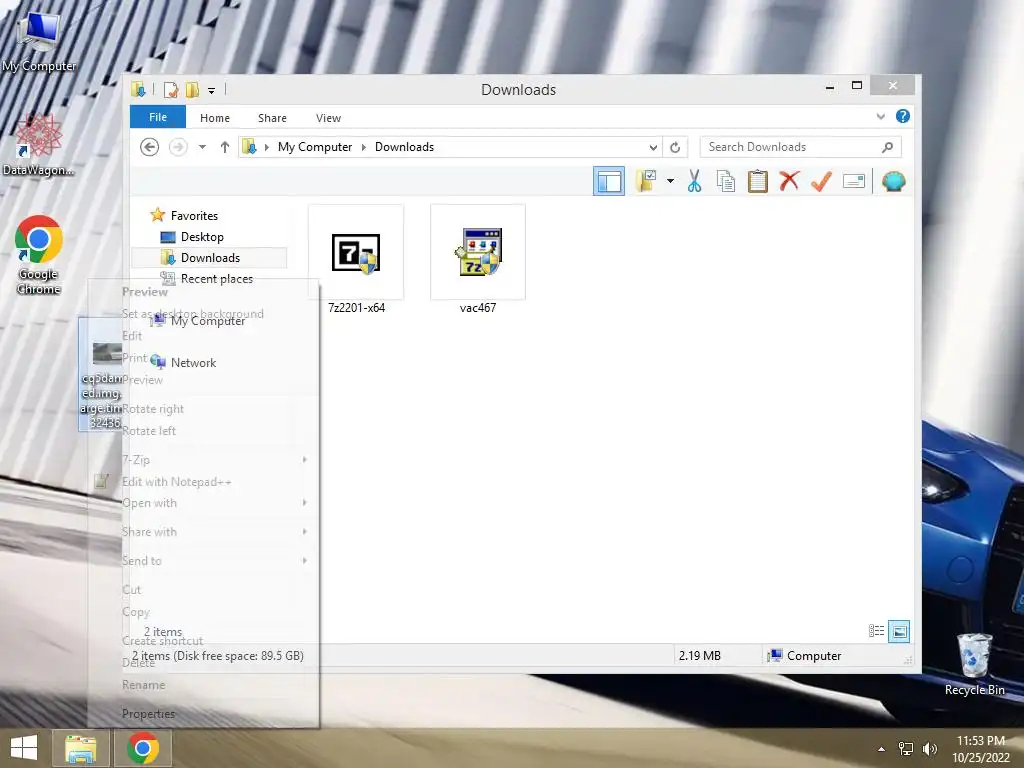Click the Forward arrow button
Viewport: 1024px width, 768px height.
(178, 147)
